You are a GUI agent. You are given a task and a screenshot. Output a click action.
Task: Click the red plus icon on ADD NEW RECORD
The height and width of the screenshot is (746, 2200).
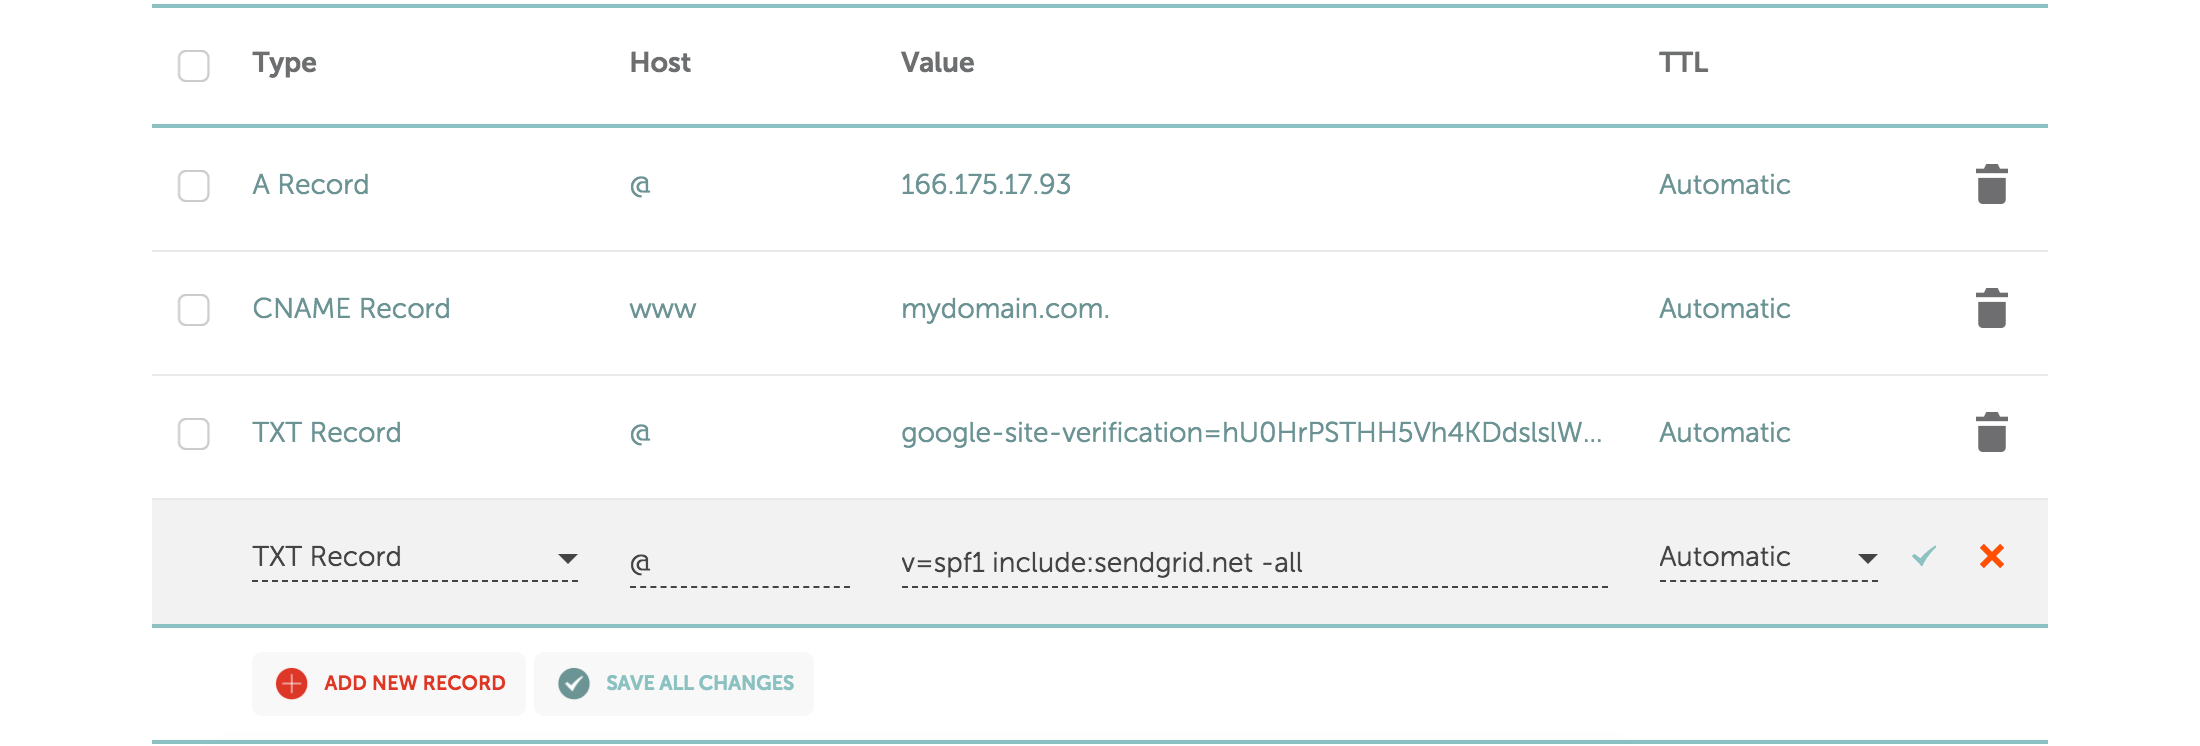[x=289, y=683]
